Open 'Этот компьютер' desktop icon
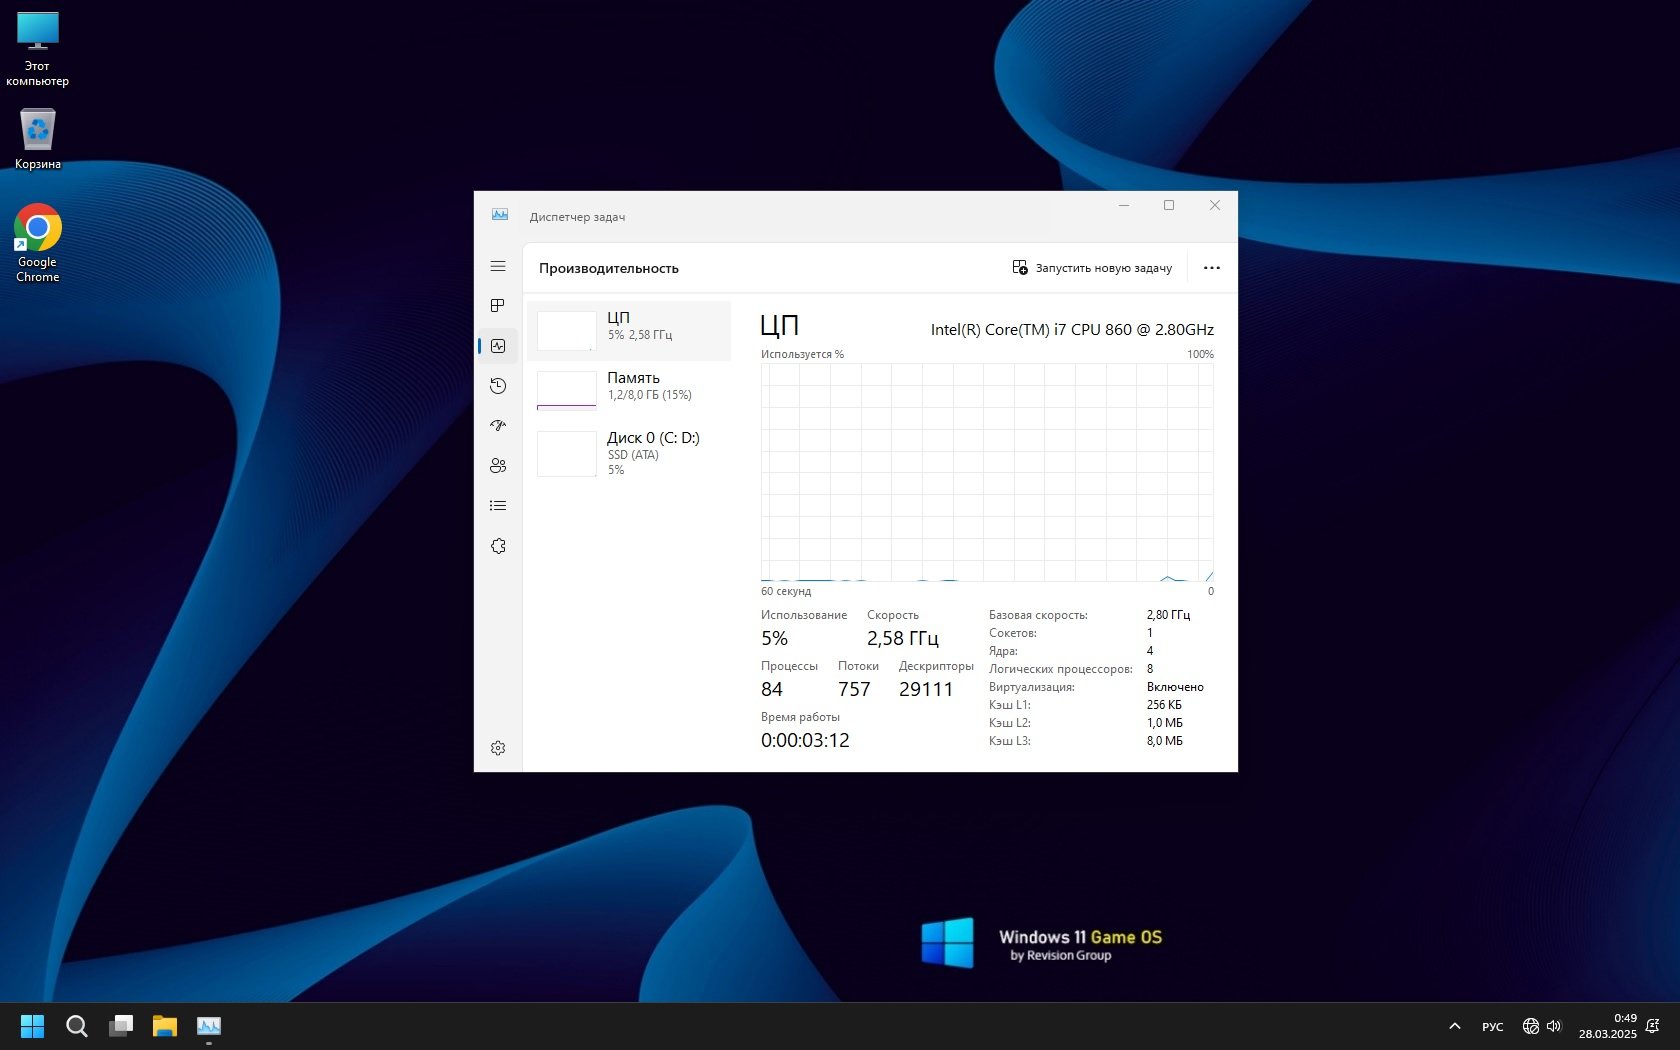 pos(38,49)
